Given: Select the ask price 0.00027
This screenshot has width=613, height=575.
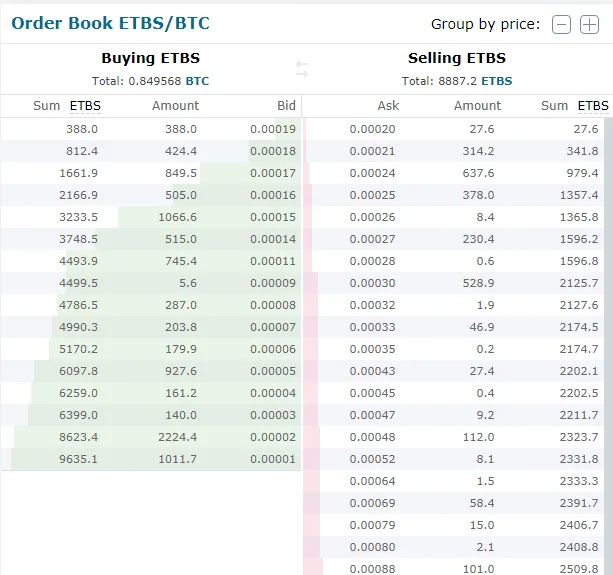Looking at the screenshot, I should [372, 239].
